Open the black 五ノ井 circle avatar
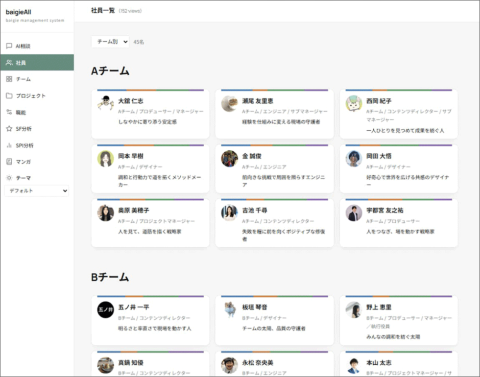The width and height of the screenshot is (480, 377). [x=106, y=310]
